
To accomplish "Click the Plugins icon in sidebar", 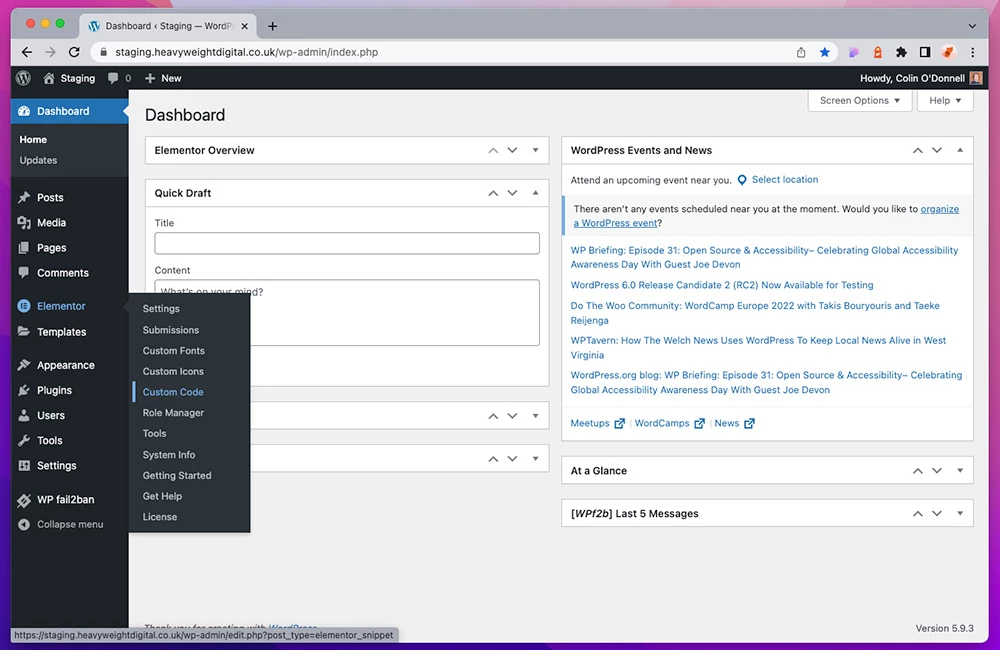I will click(24, 390).
